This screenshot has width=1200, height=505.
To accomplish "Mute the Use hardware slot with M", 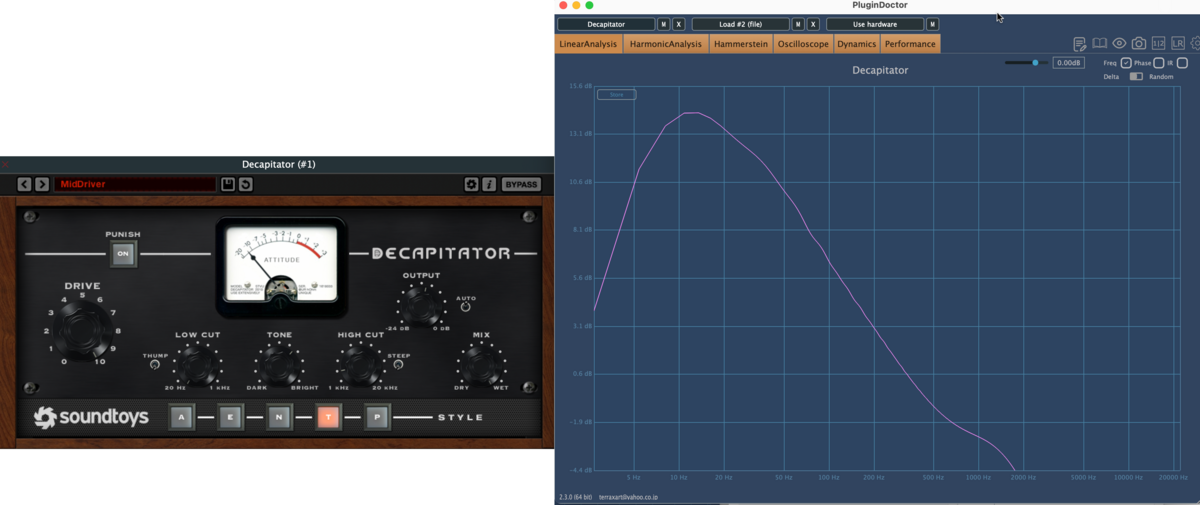I will coord(933,24).
